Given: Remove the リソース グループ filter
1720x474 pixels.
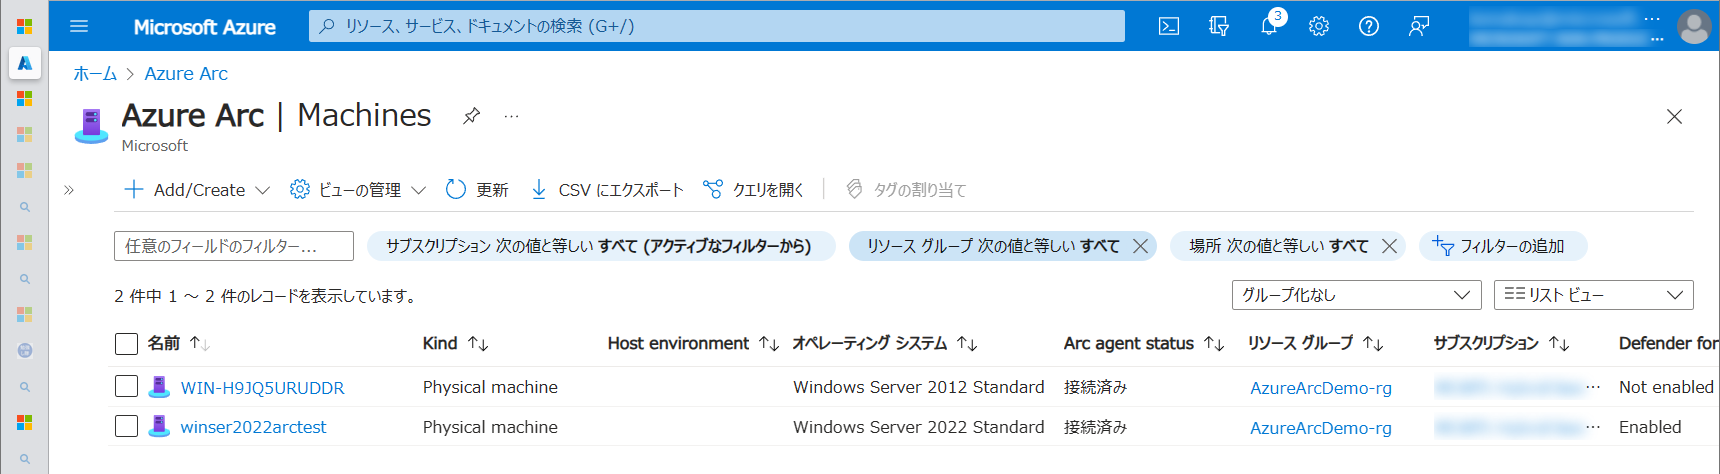Looking at the screenshot, I should [1140, 246].
